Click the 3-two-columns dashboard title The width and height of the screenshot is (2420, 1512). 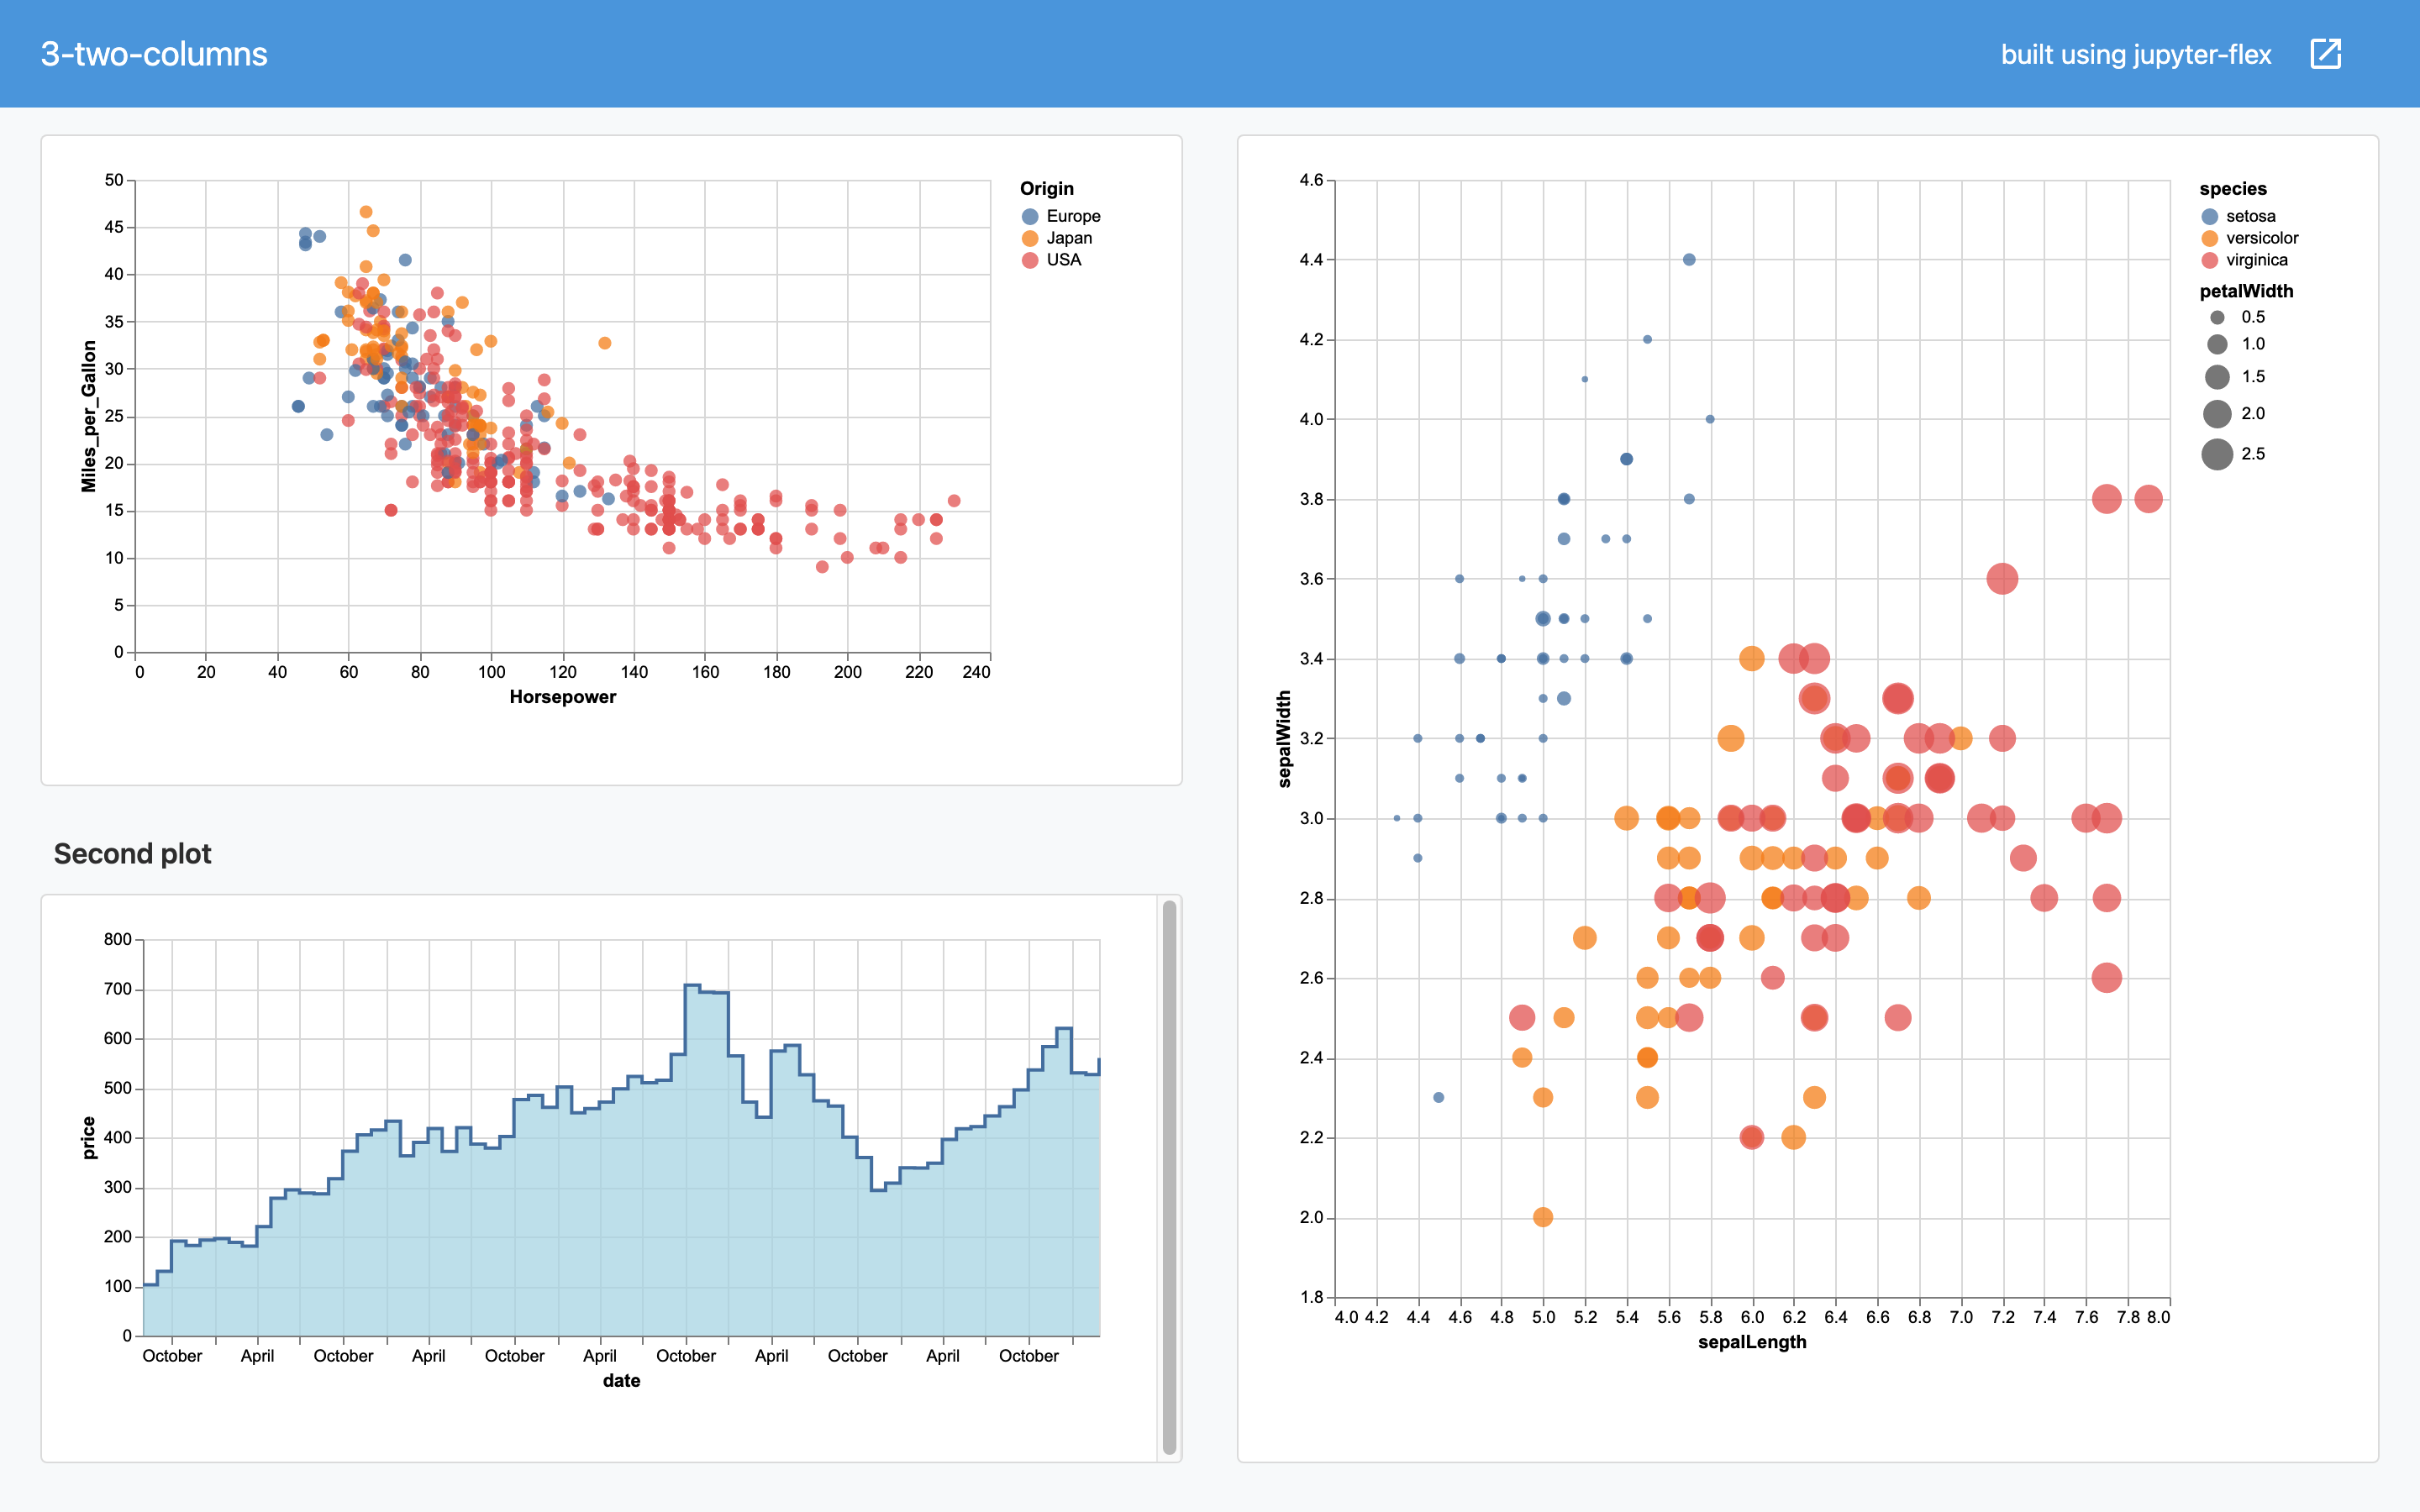pyautogui.click(x=154, y=54)
